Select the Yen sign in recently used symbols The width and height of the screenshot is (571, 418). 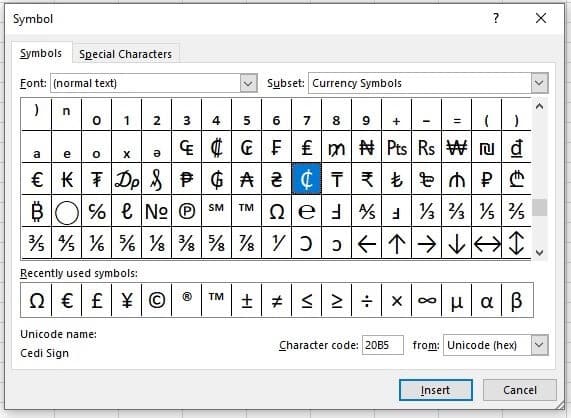pos(126,300)
